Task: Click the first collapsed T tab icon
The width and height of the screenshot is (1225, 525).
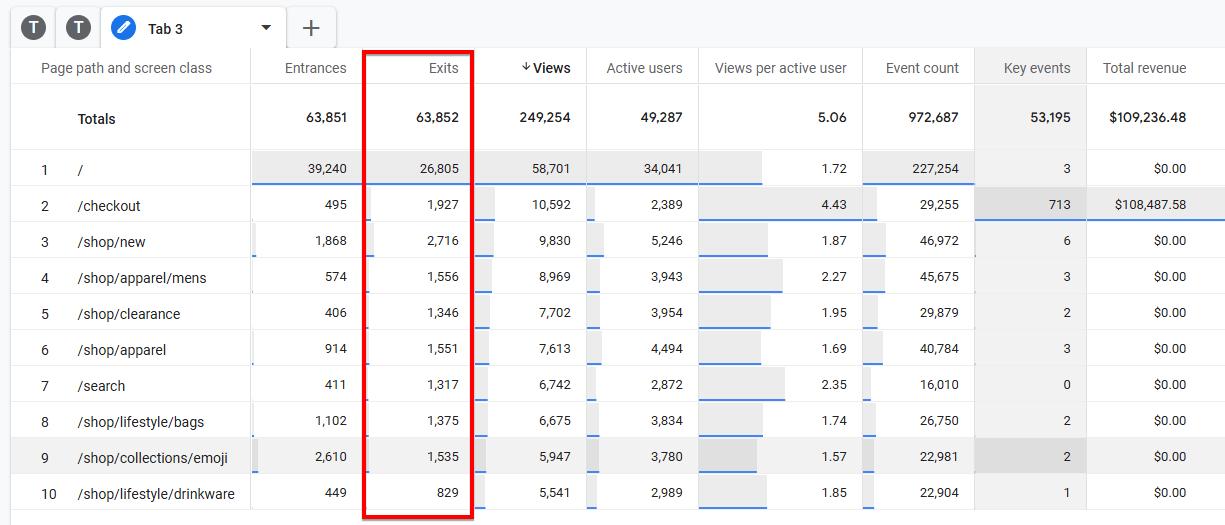Action: tap(34, 28)
